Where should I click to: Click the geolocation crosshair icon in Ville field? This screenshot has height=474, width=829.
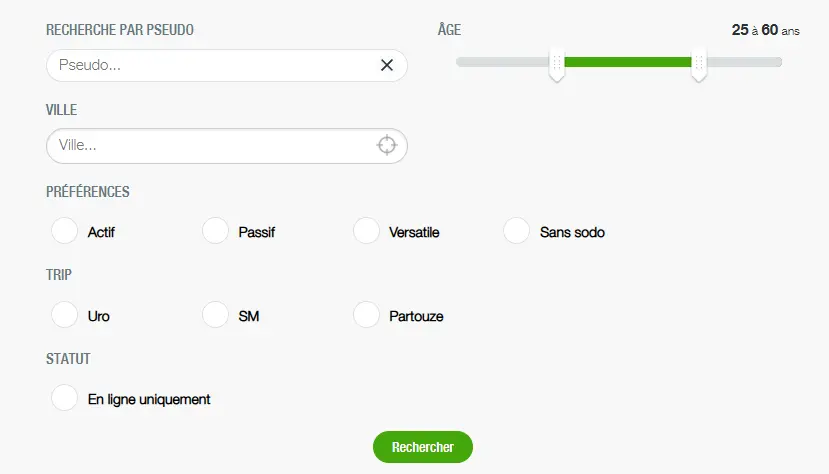pos(387,145)
